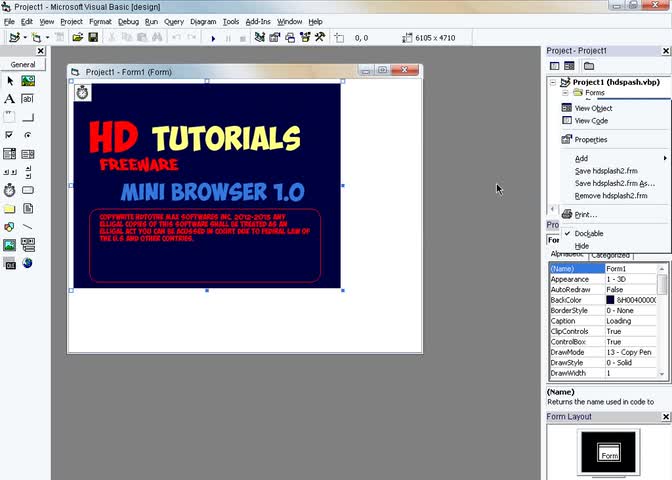Click the Open Project toolbar icon
This screenshot has height=480, width=672.
pos(78,38)
